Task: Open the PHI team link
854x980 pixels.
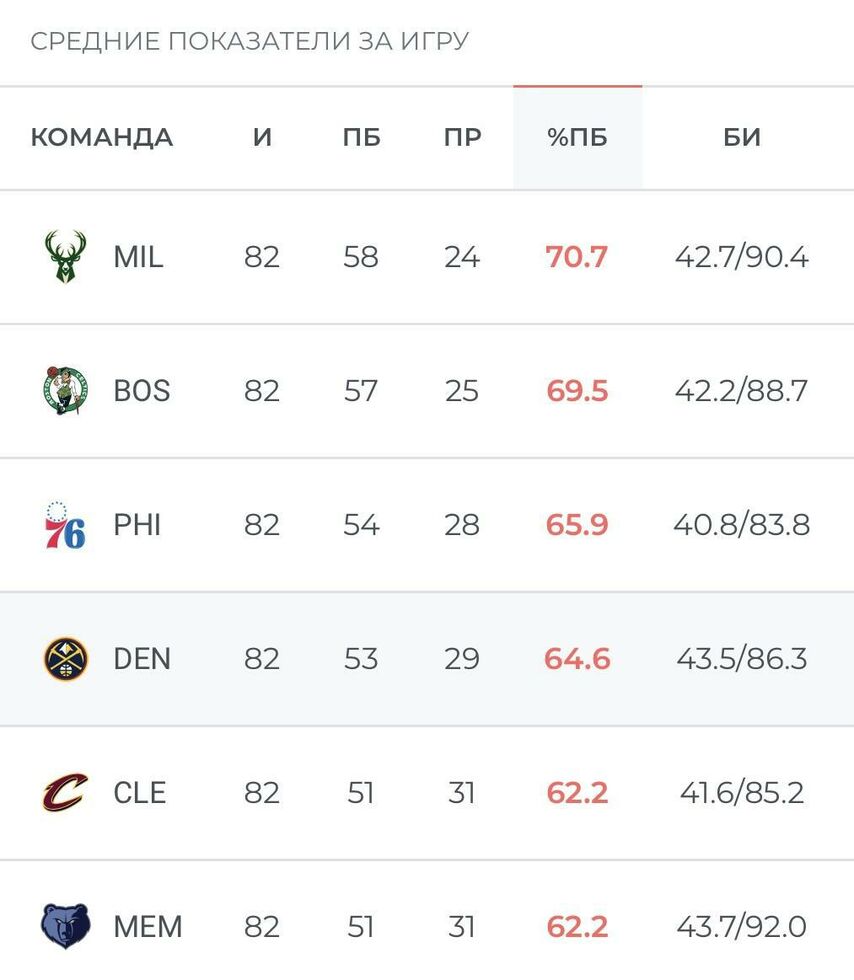Action: coord(137,525)
